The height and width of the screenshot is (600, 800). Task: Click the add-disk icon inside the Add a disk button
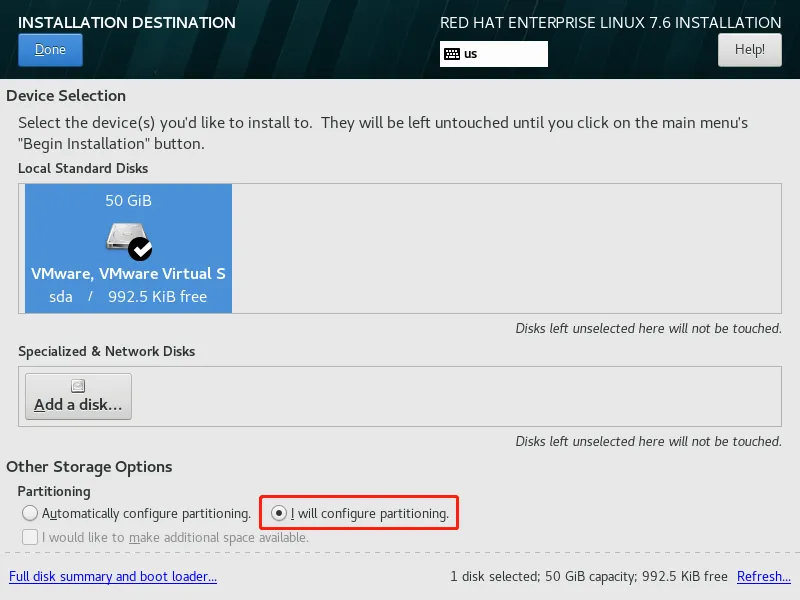pyautogui.click(x=77, y=384)
